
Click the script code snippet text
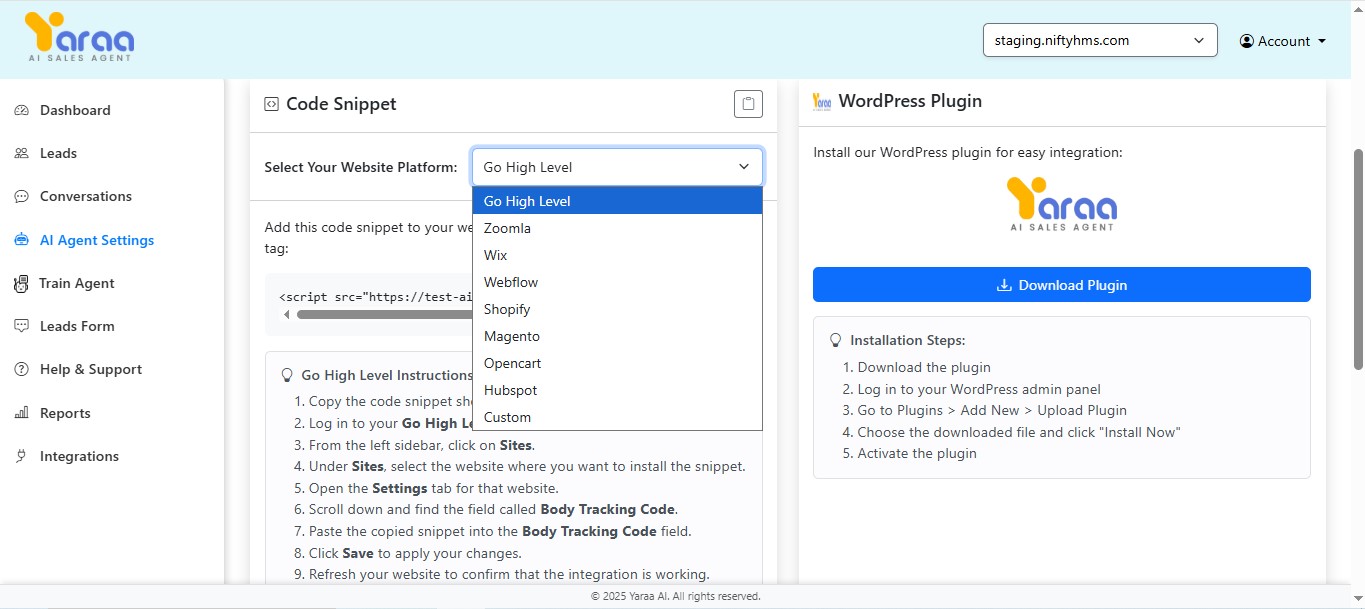point(375,297)
